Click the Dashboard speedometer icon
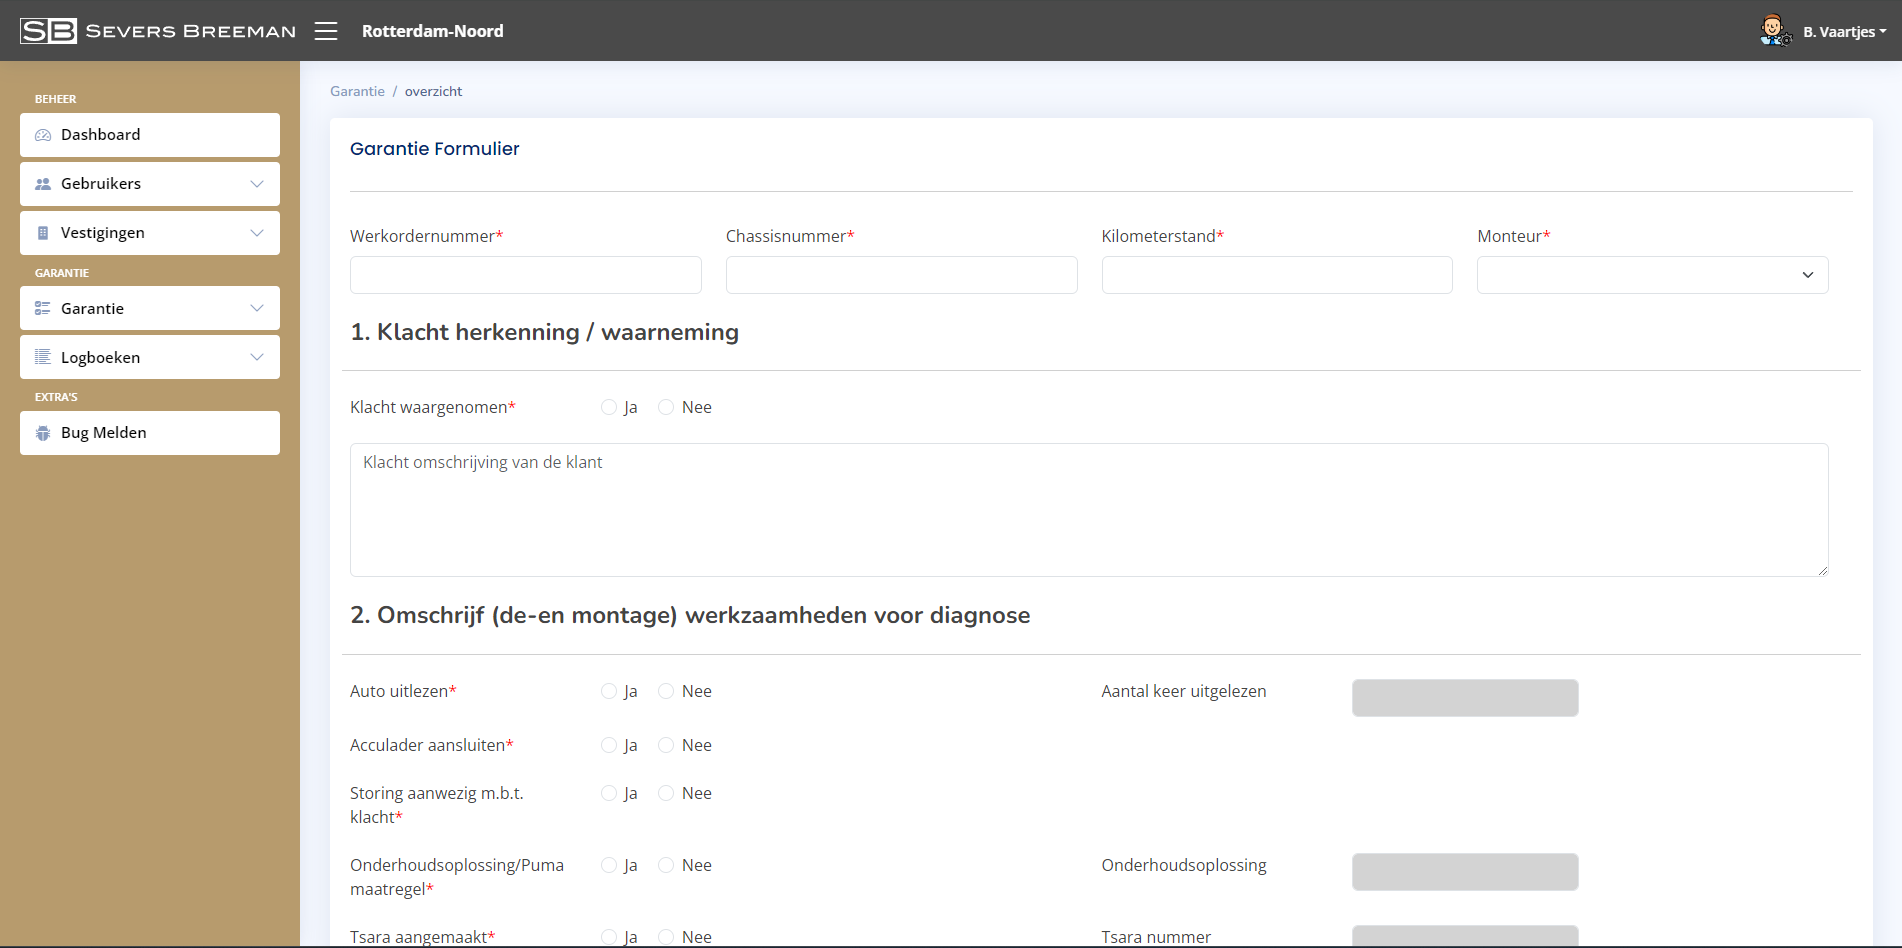 (43, 135)
